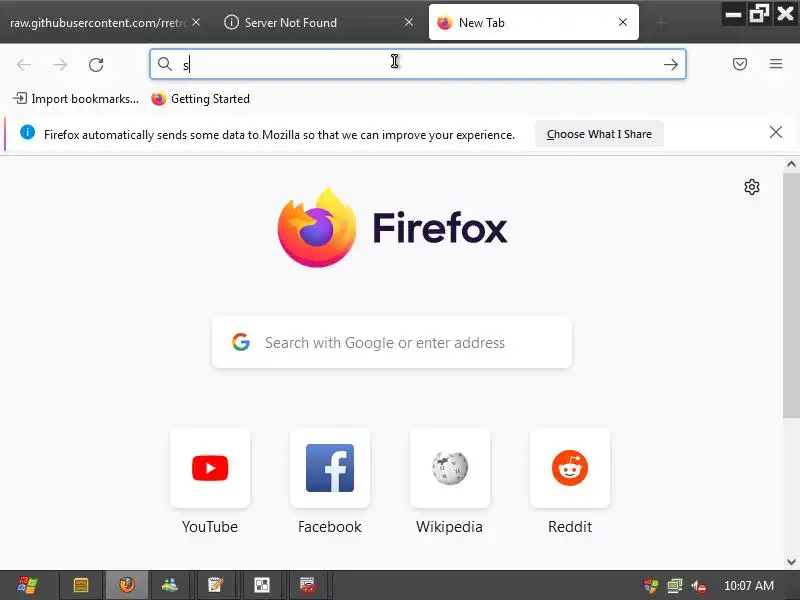Click the vertical scrollbar thumb

pos(791,296)
